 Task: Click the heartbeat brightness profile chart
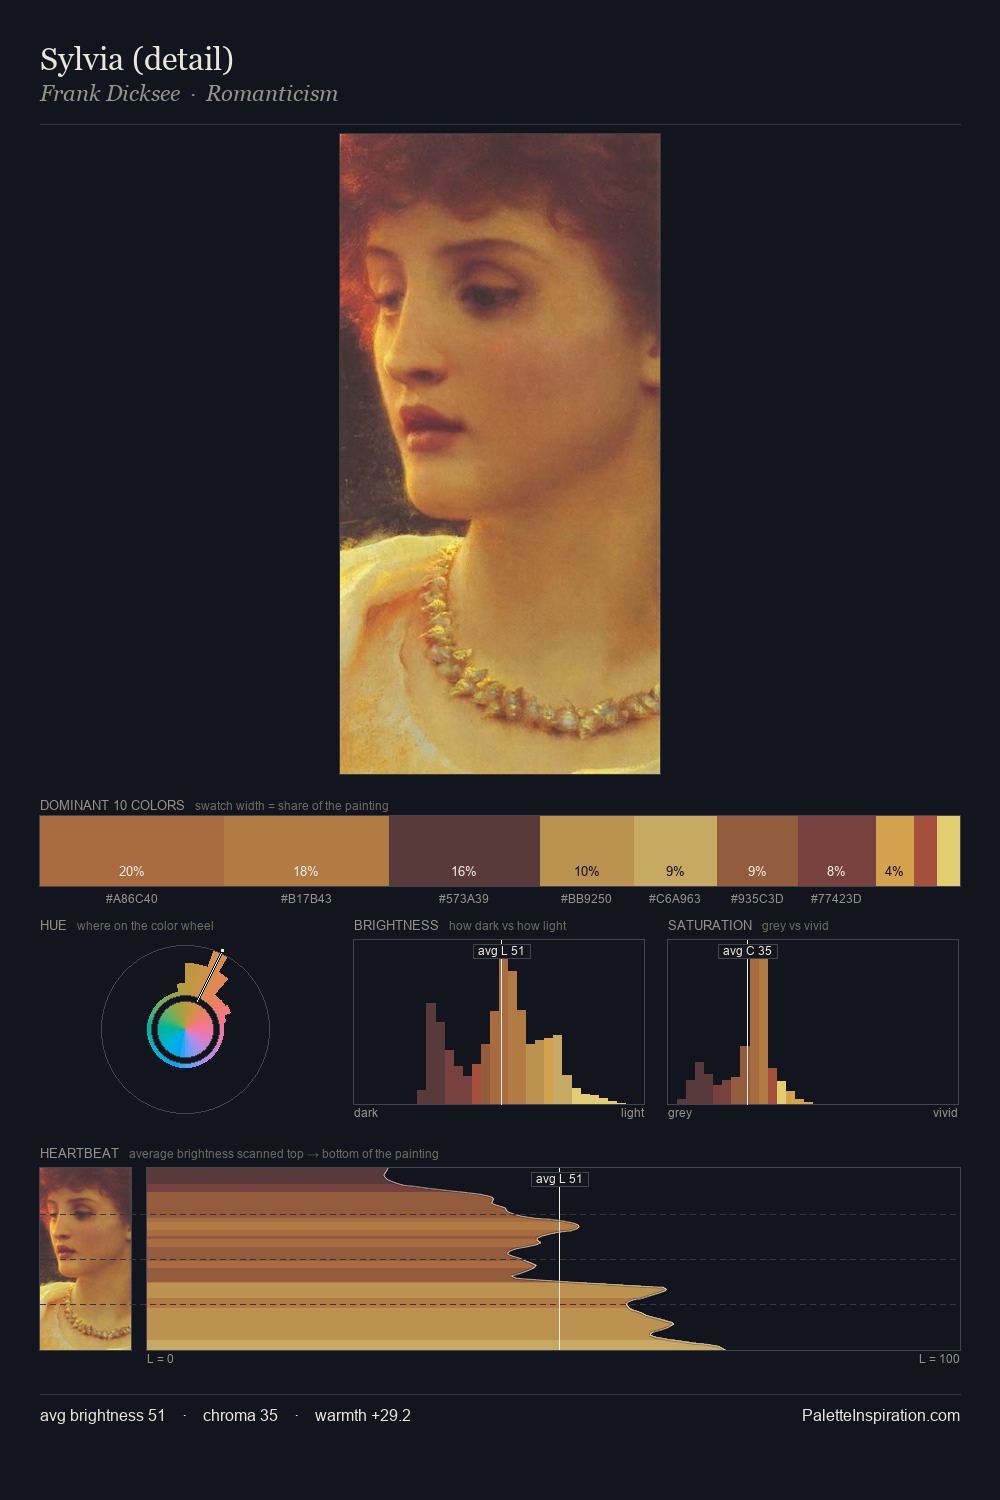tap(553, 1259)
